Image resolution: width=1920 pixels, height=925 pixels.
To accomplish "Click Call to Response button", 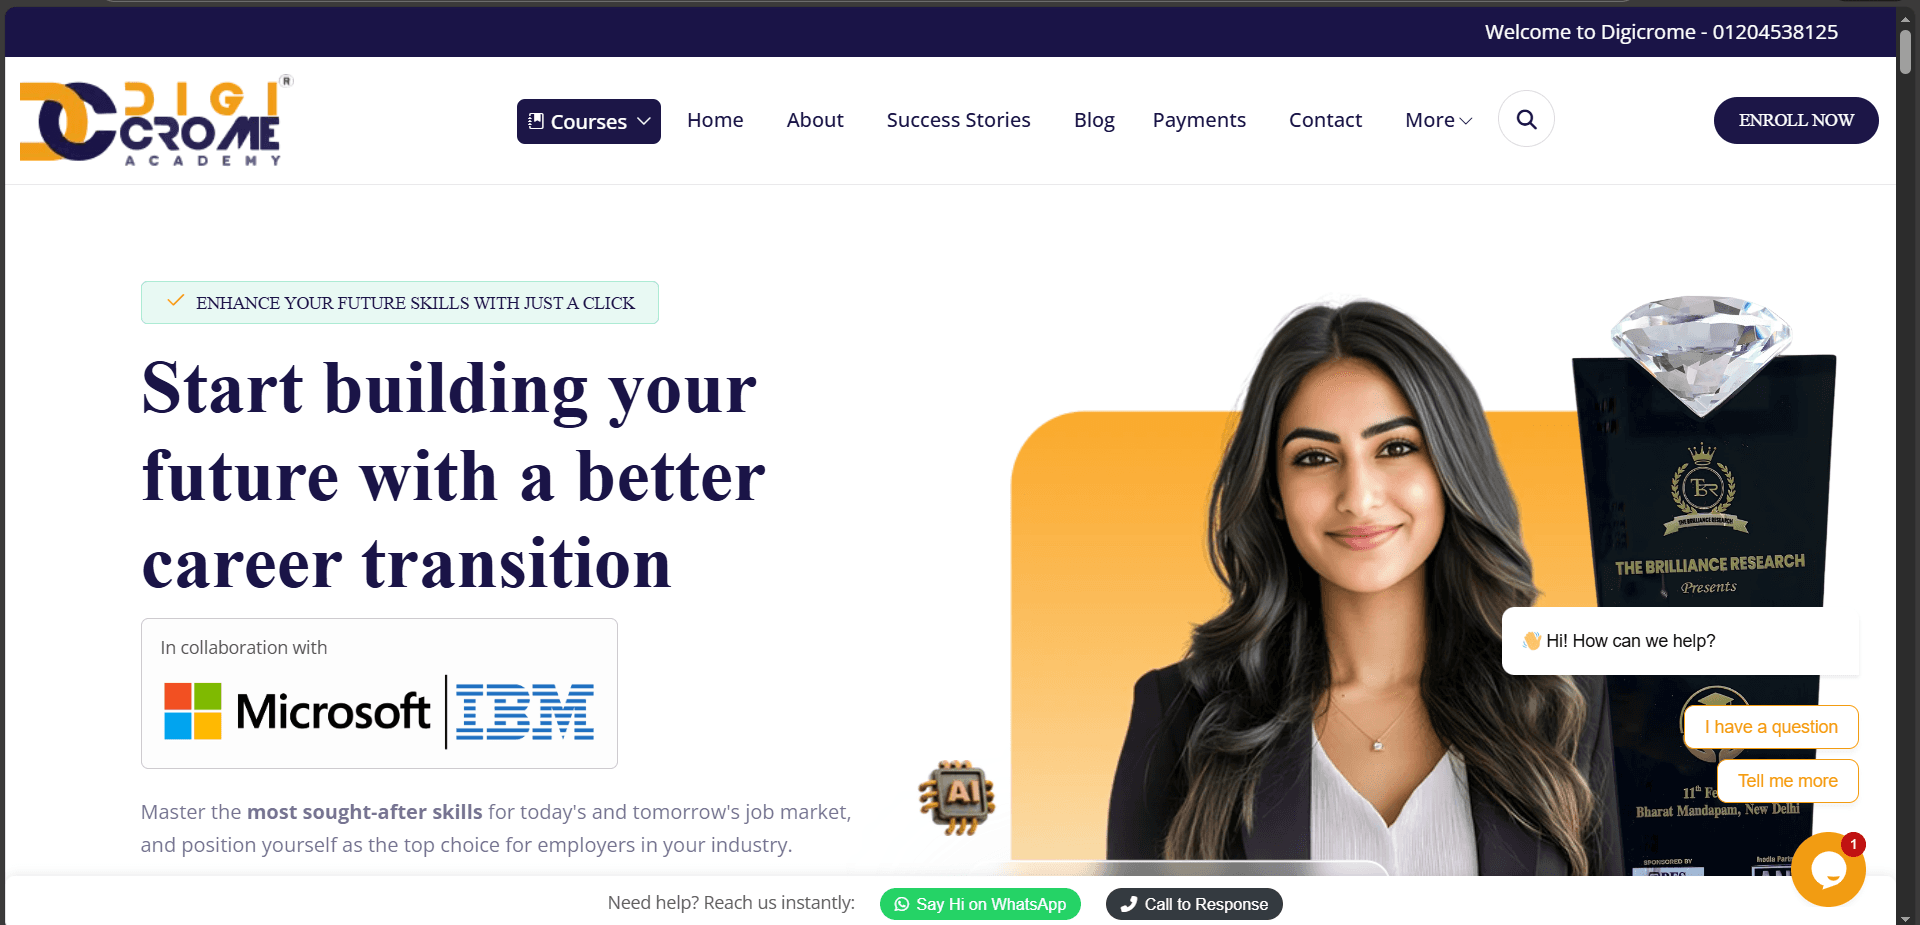I will [1194, 904].
